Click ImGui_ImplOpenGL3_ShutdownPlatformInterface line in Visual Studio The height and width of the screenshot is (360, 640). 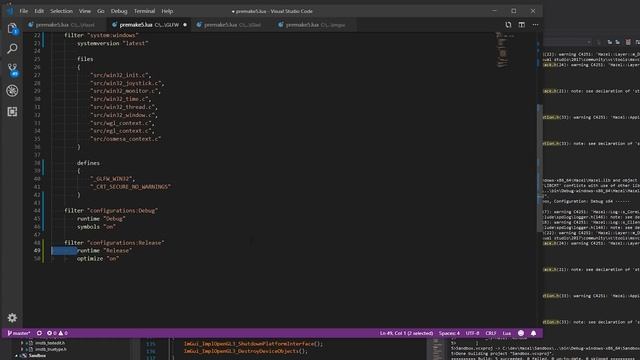(253, 344)
